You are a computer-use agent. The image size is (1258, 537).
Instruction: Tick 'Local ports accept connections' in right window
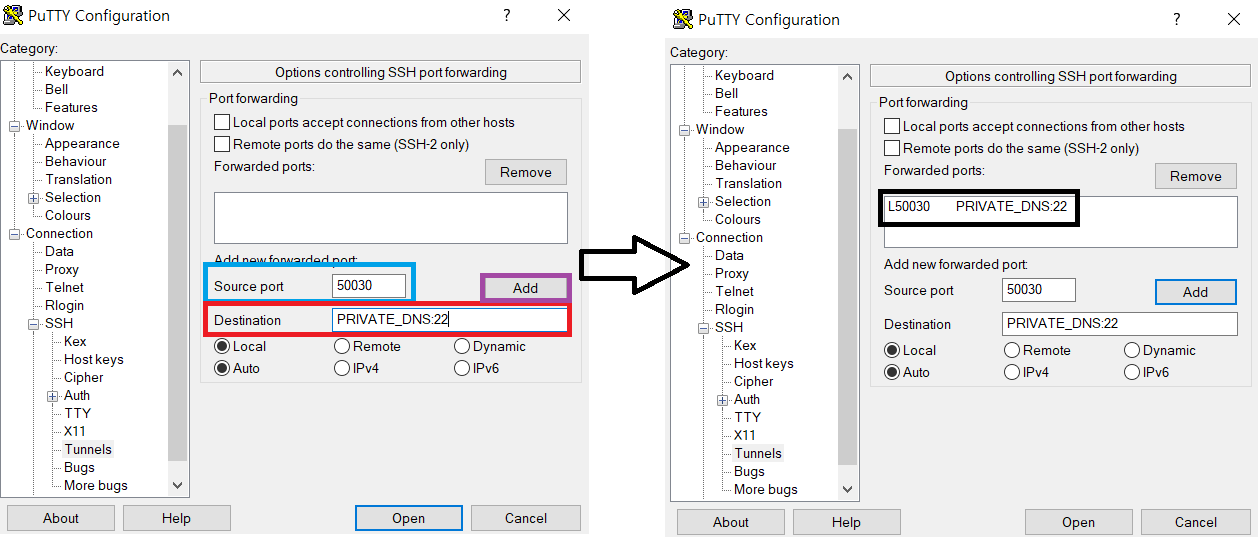point(892,126)
